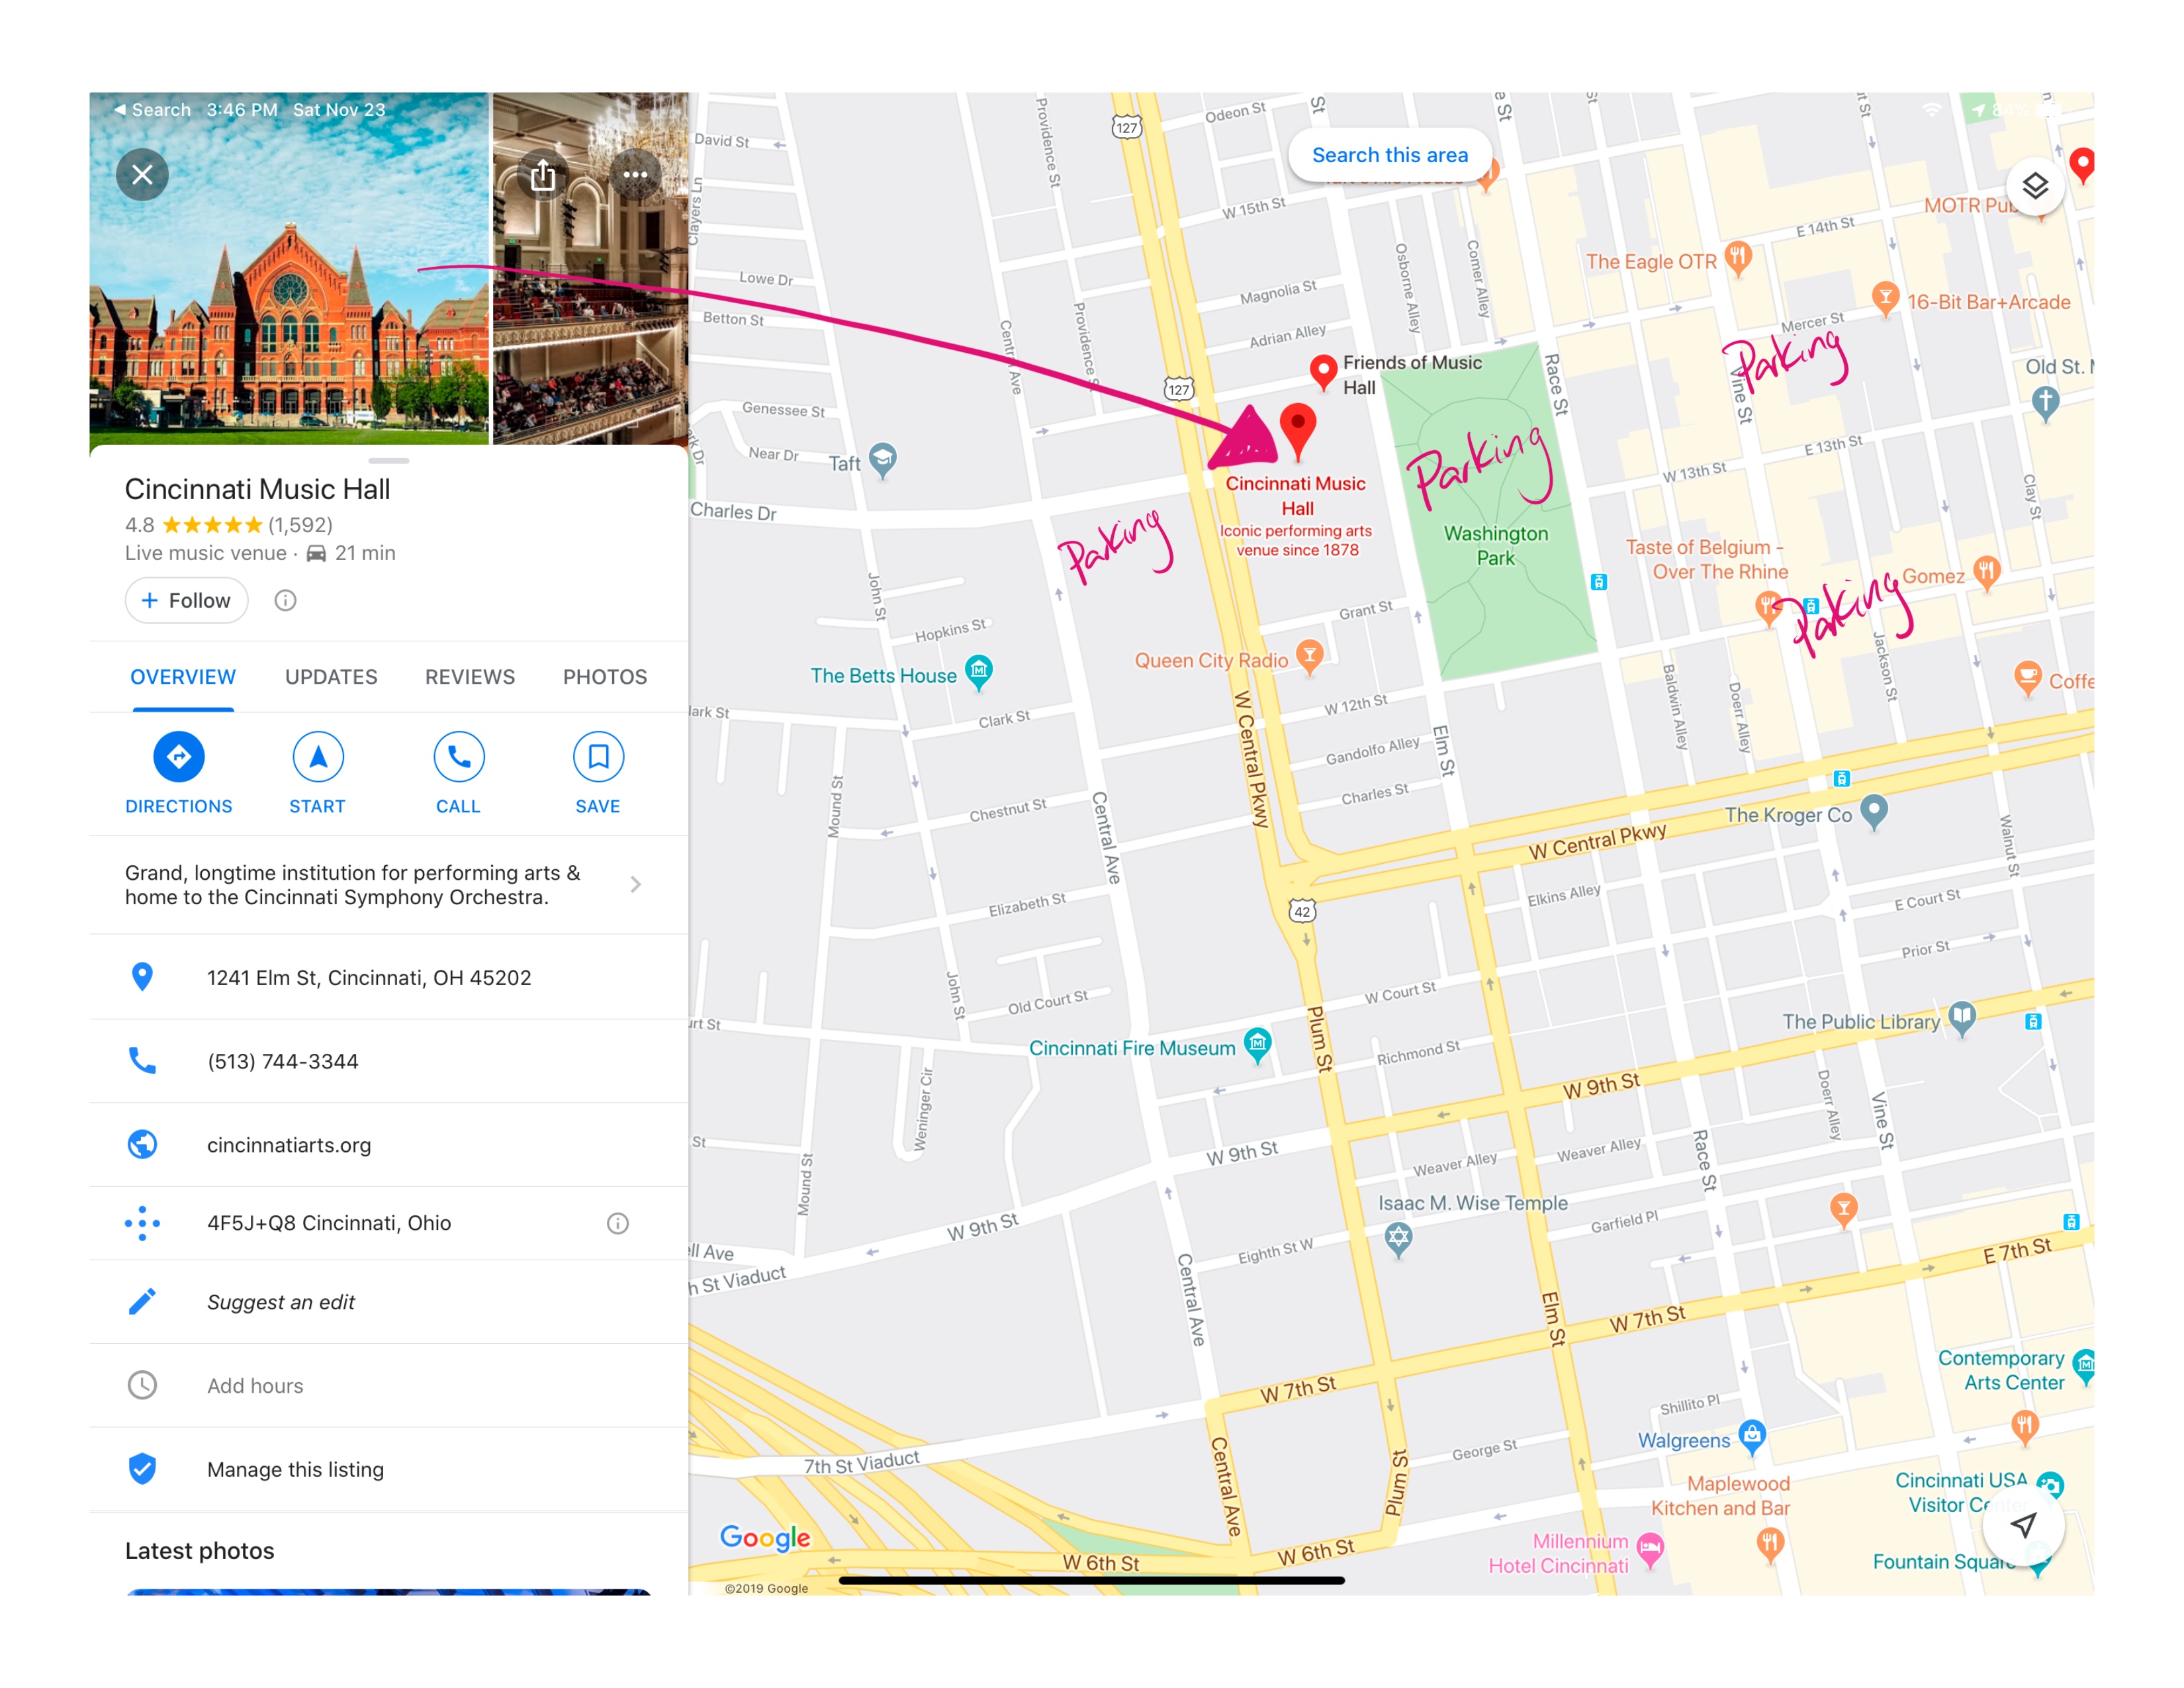Tap the share icon on photo
This screenshot has width=2184, height=1688.
(543, 175)
